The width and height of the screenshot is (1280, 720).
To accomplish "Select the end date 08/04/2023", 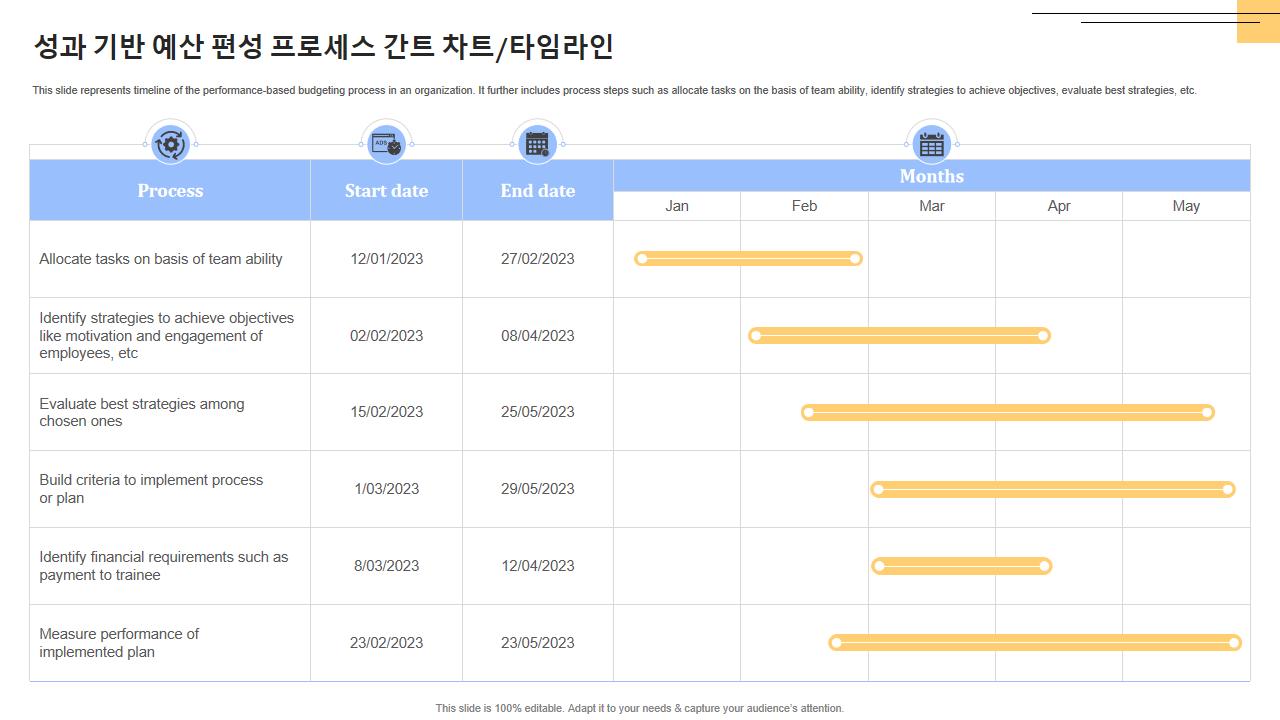I will (538, 336).
